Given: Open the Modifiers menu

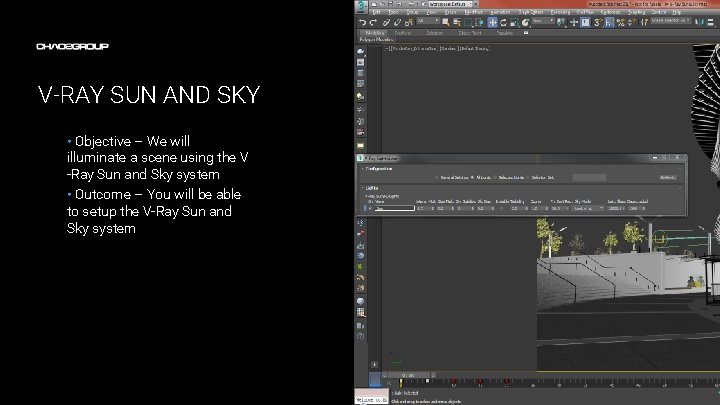Looking at the screenshot, I should (x=473, y=12).
